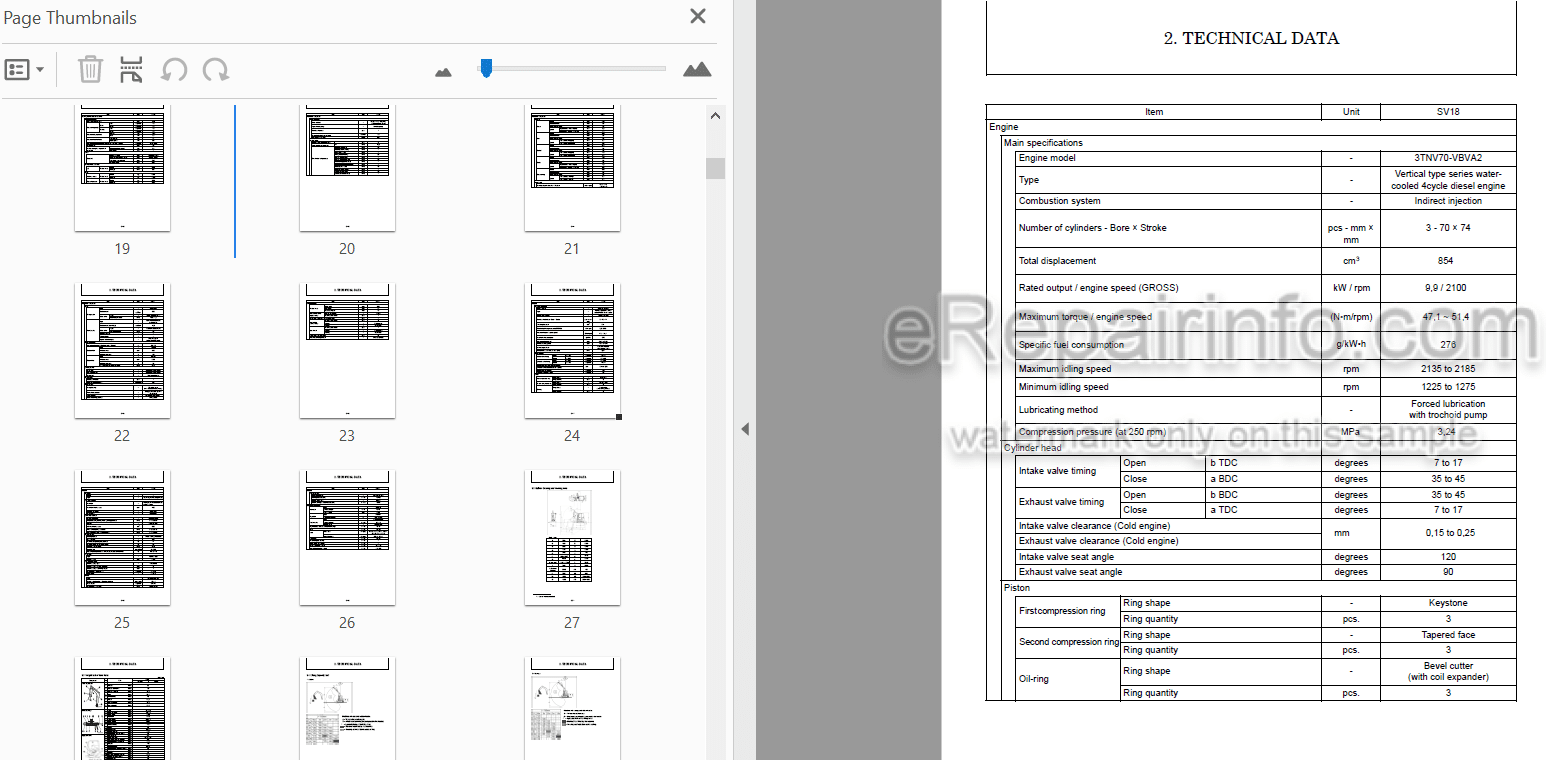Click the 'Cylinder head' section label
The width and height of the screenshot is (1546, 760).
pos(1033,448)
